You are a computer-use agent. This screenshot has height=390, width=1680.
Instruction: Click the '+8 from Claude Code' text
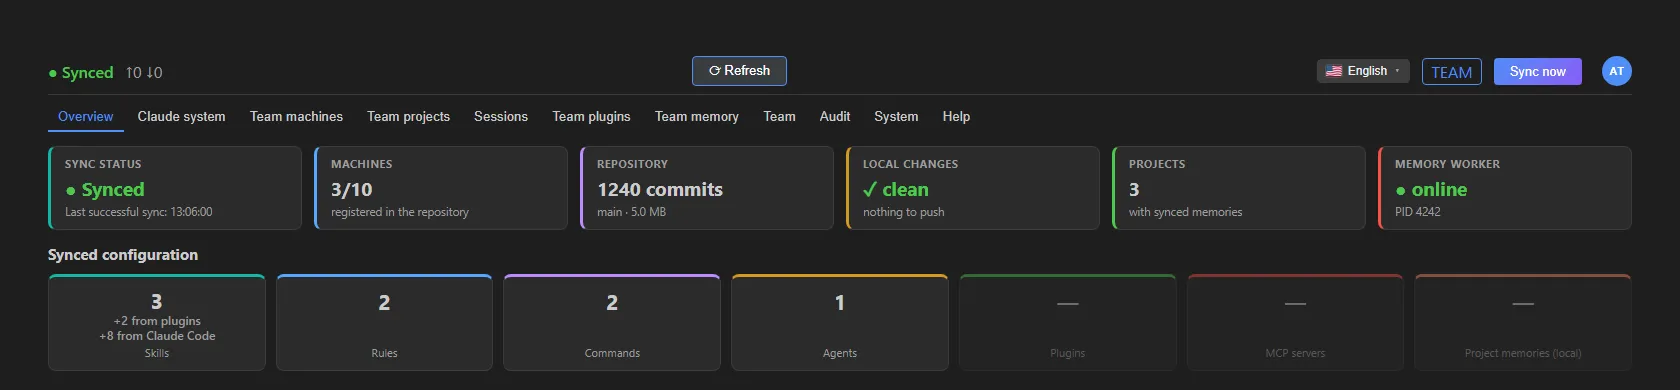point(157,336)
